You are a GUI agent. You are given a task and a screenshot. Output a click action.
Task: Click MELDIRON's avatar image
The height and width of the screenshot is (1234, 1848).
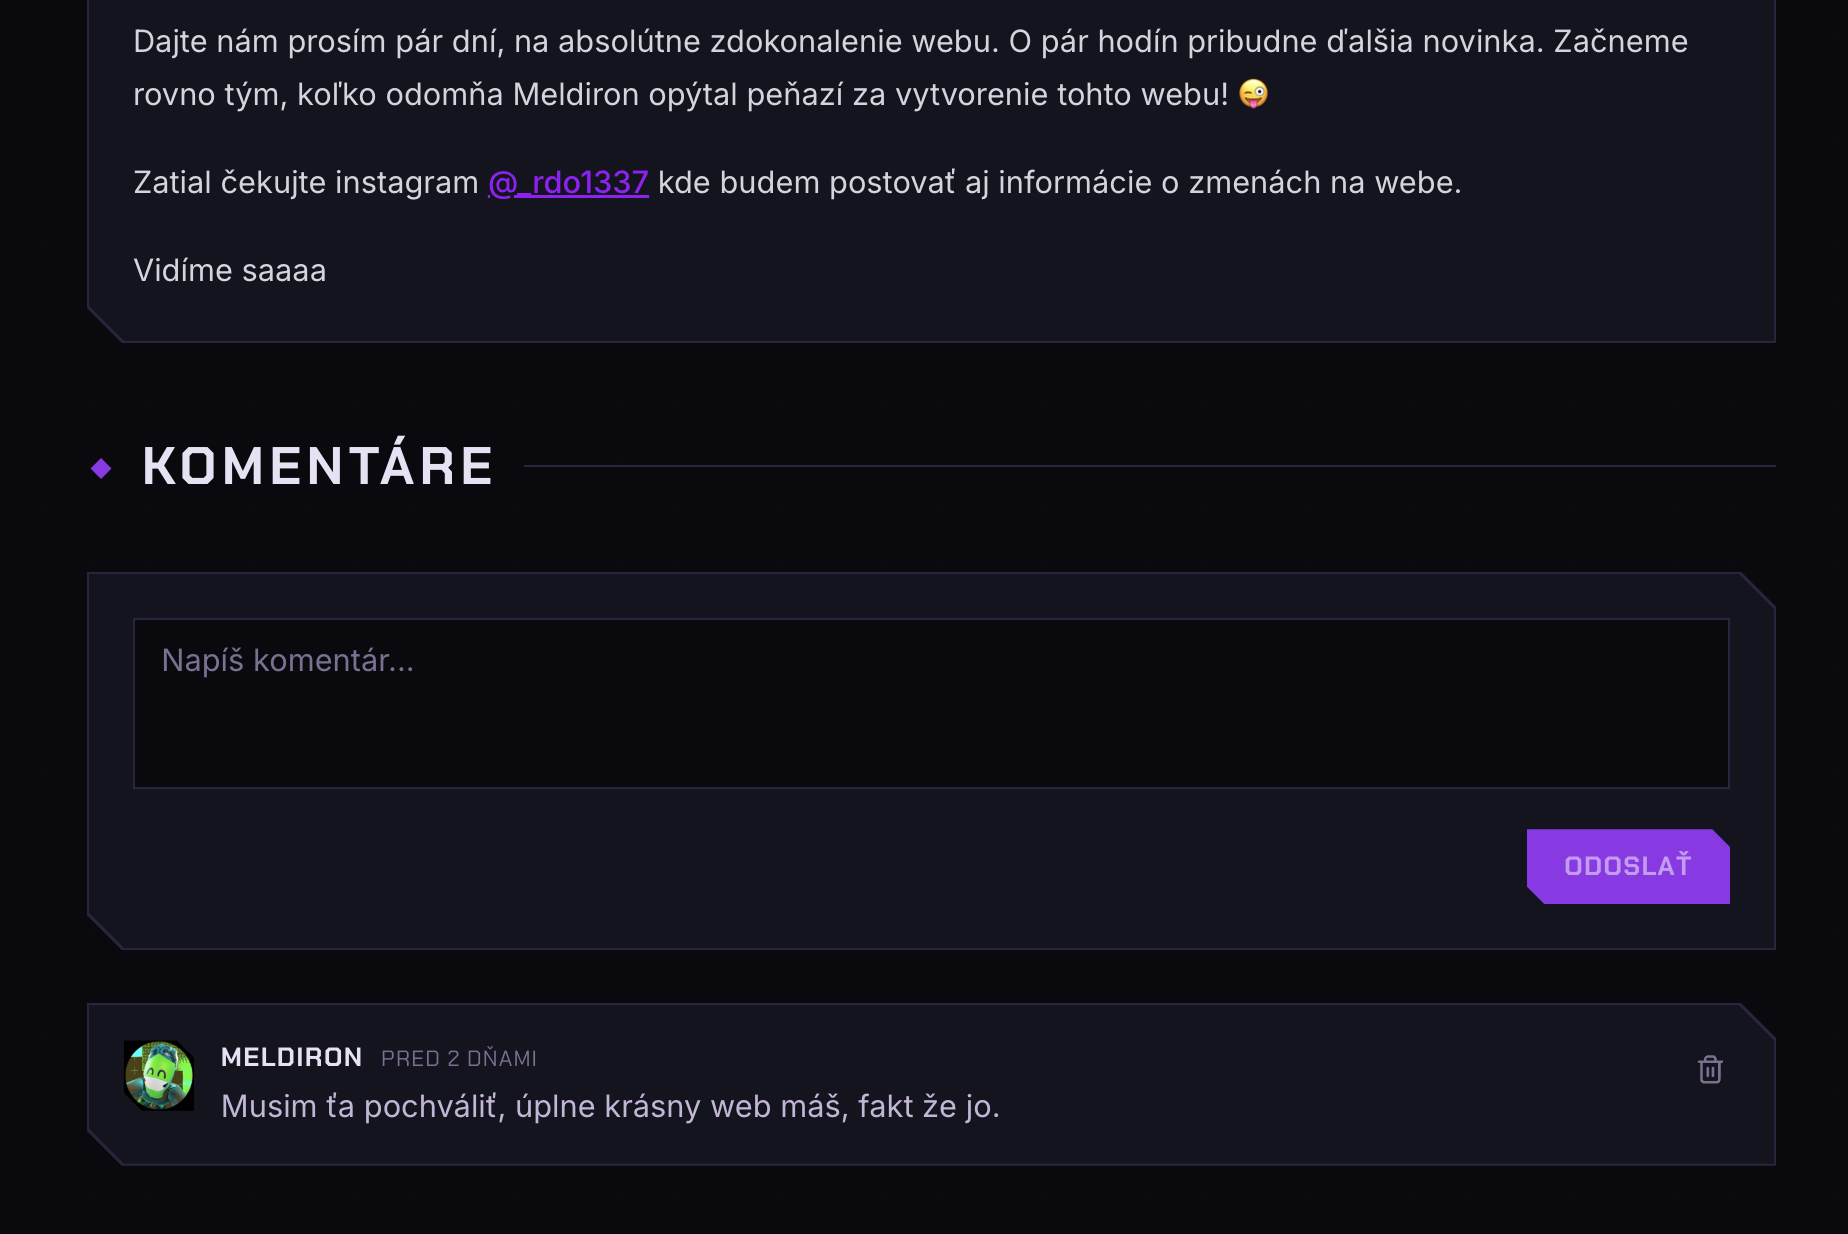[x=158, y=1075]
